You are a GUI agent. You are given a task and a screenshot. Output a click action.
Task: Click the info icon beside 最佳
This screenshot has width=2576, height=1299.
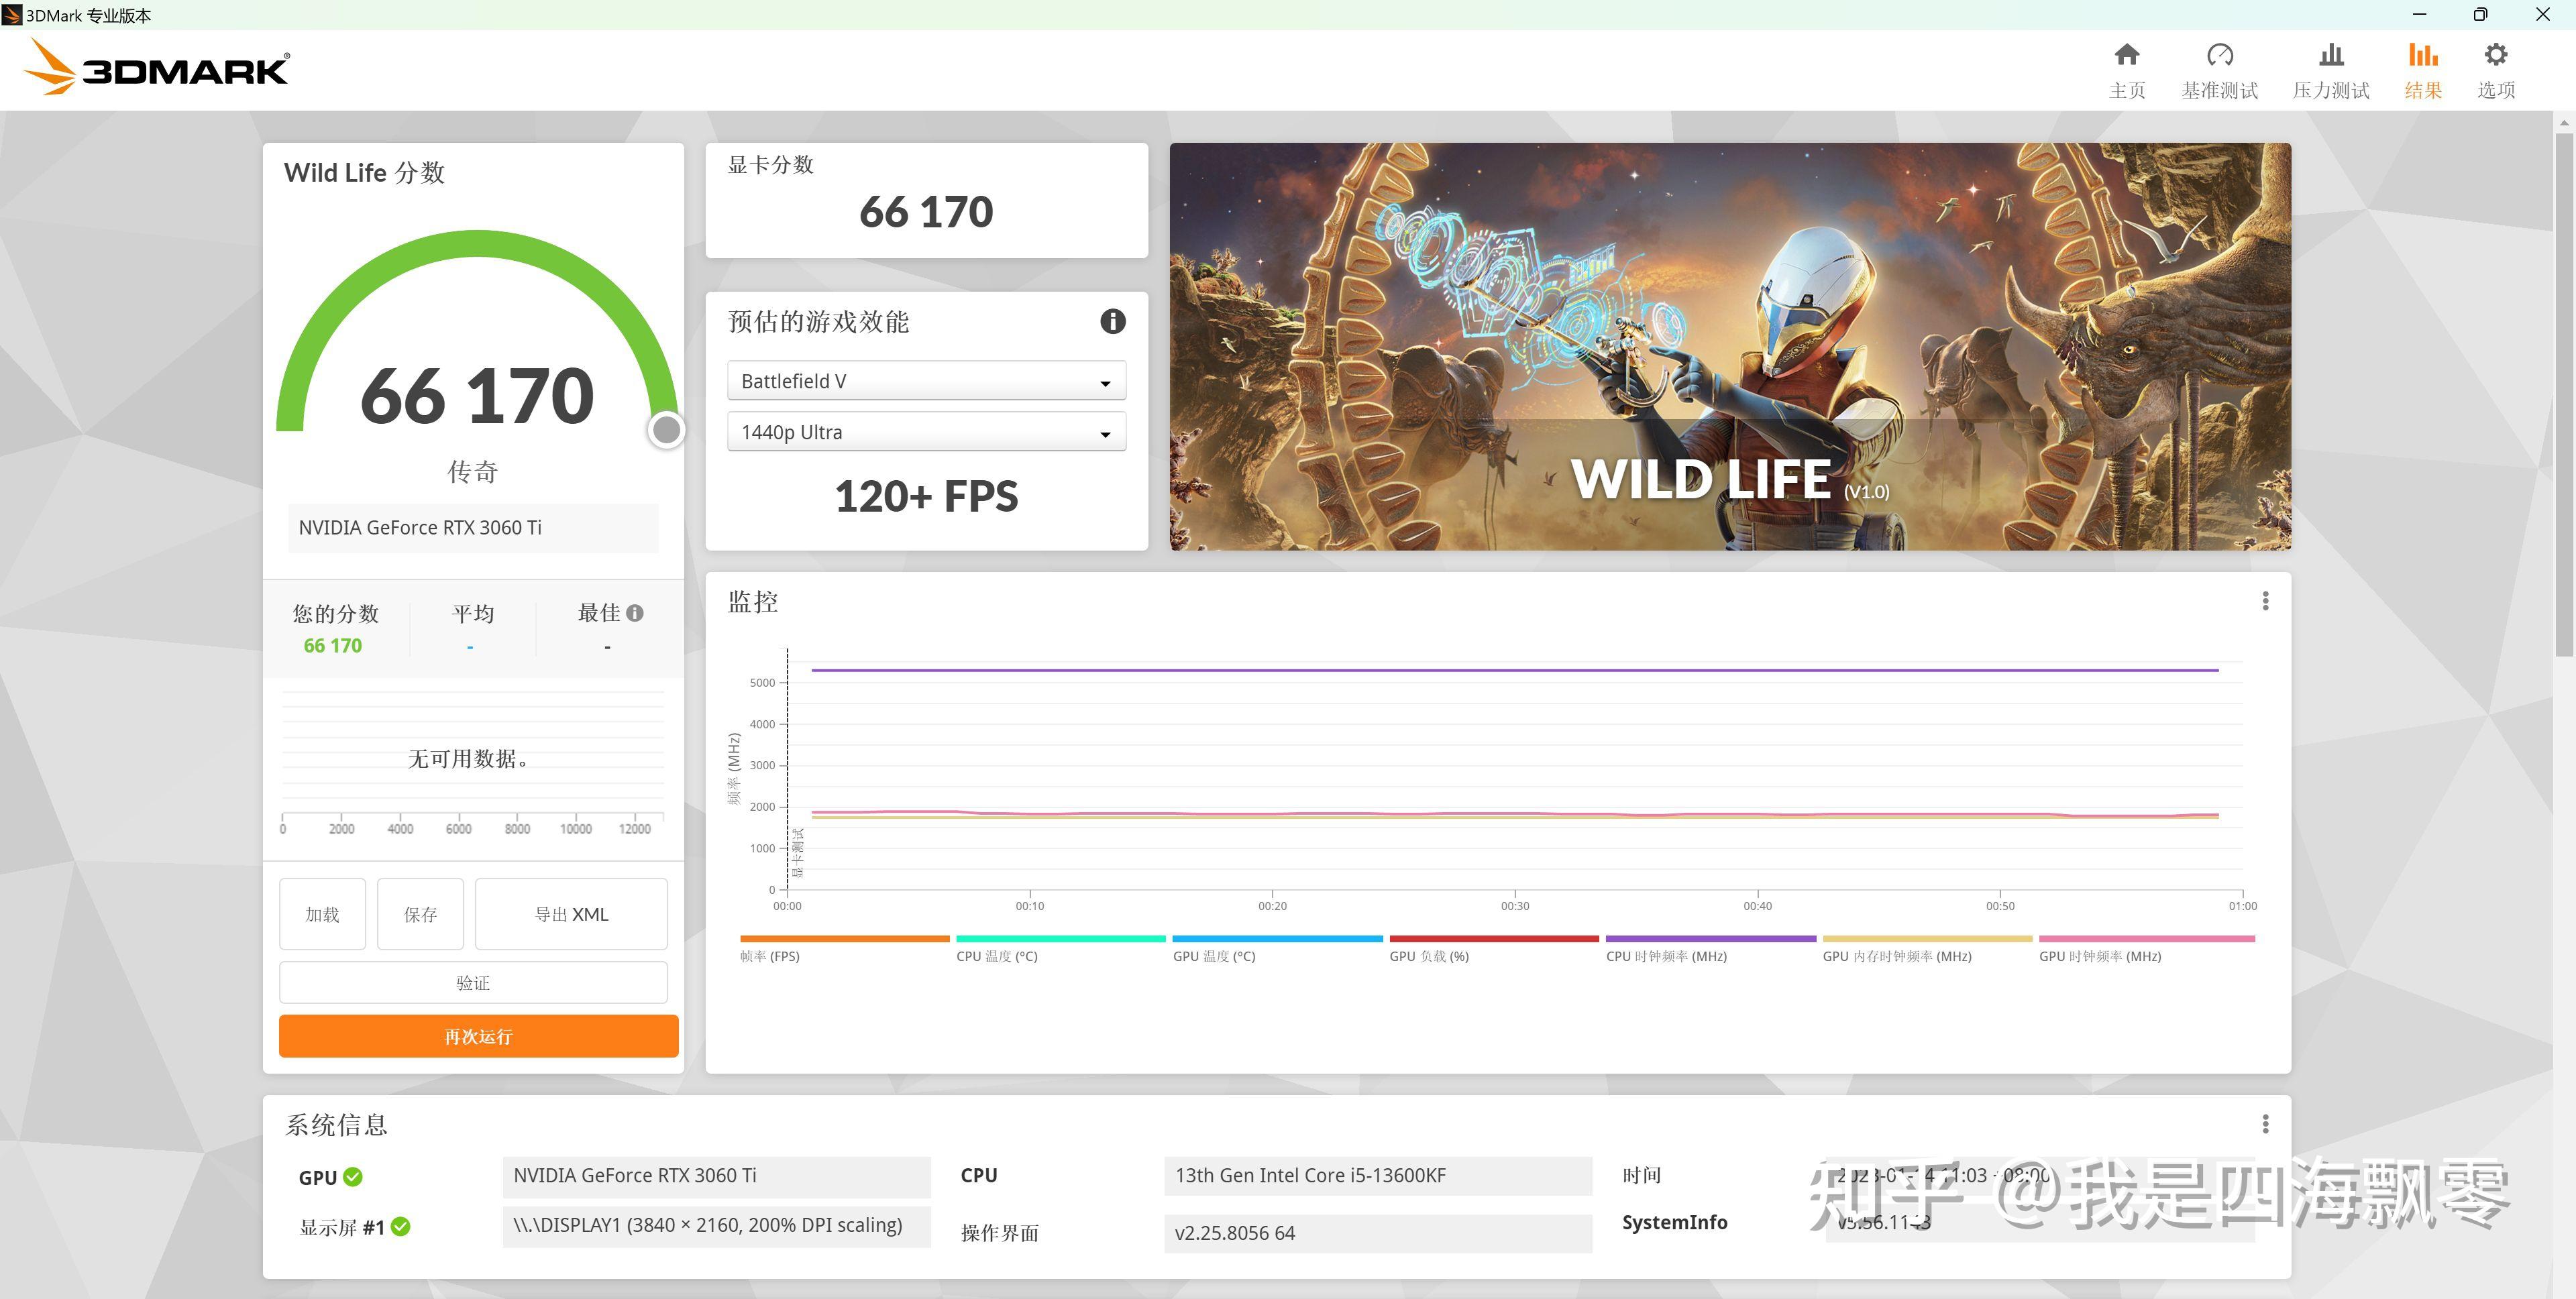635,613
